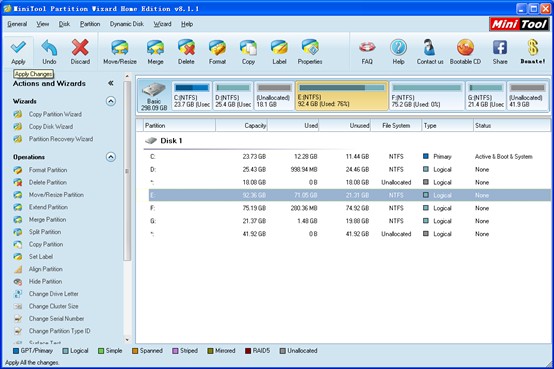Click the Change Serial Number operation text
Screen dimensions: 554x369
(x=56, y=318)
